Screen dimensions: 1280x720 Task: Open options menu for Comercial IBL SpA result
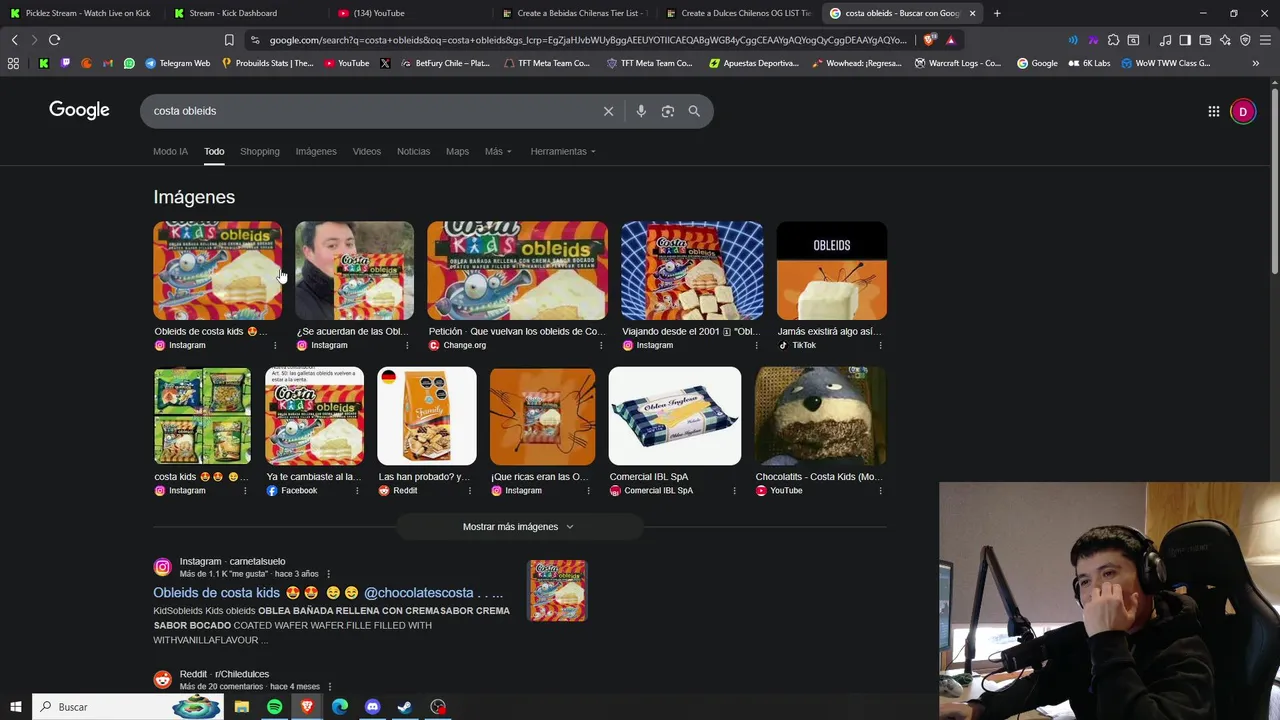pos(734,491)
